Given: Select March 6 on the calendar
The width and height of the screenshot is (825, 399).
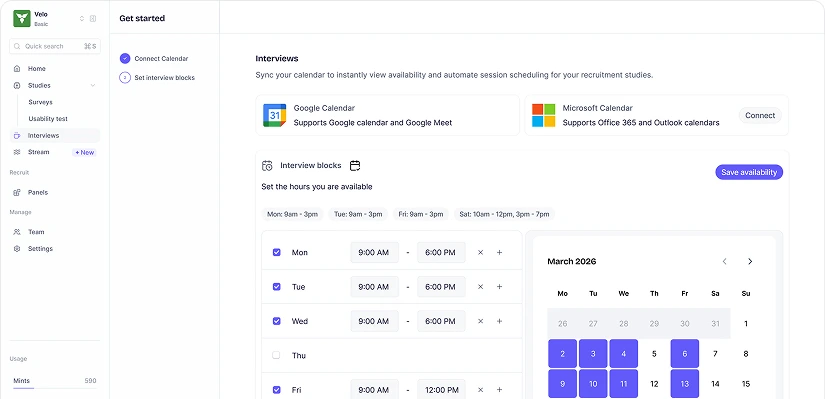Looking at the screenshot, I should (x=685, y=354).
